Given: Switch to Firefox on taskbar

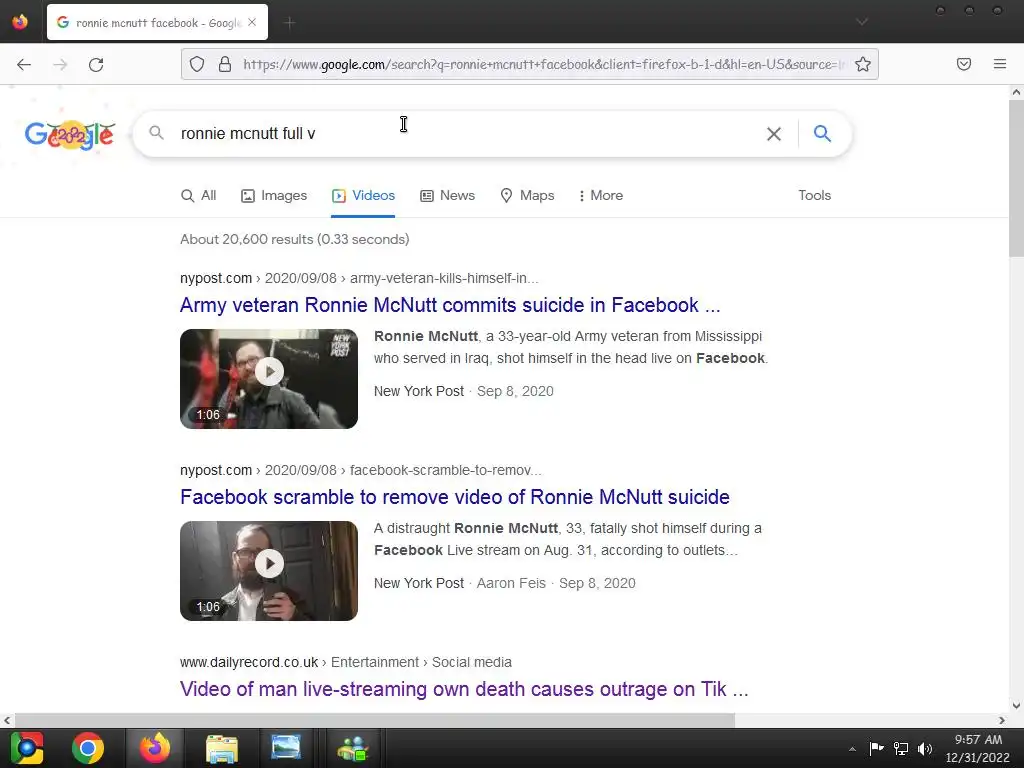Looking at the screenshot, I should (155, 748).
